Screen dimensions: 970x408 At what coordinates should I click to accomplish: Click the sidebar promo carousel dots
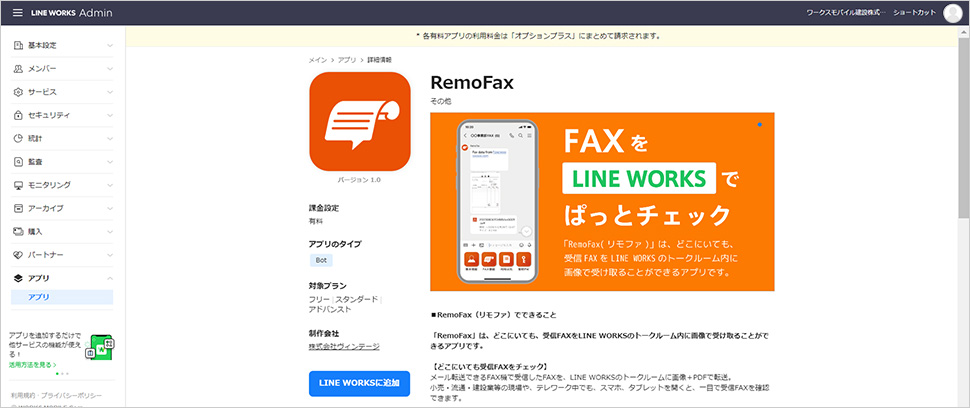click(62, 374)
